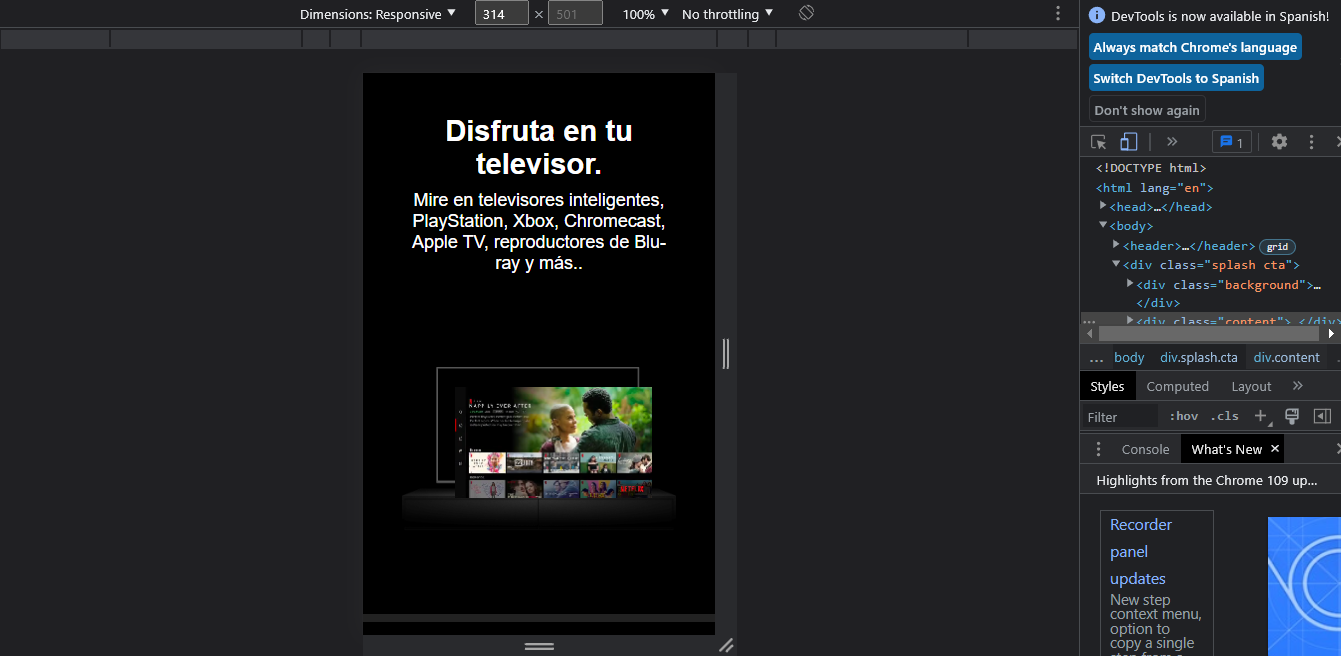Click the Don't show again button
Viewport: 1341px width, 656px height.
pos(1146,109)
